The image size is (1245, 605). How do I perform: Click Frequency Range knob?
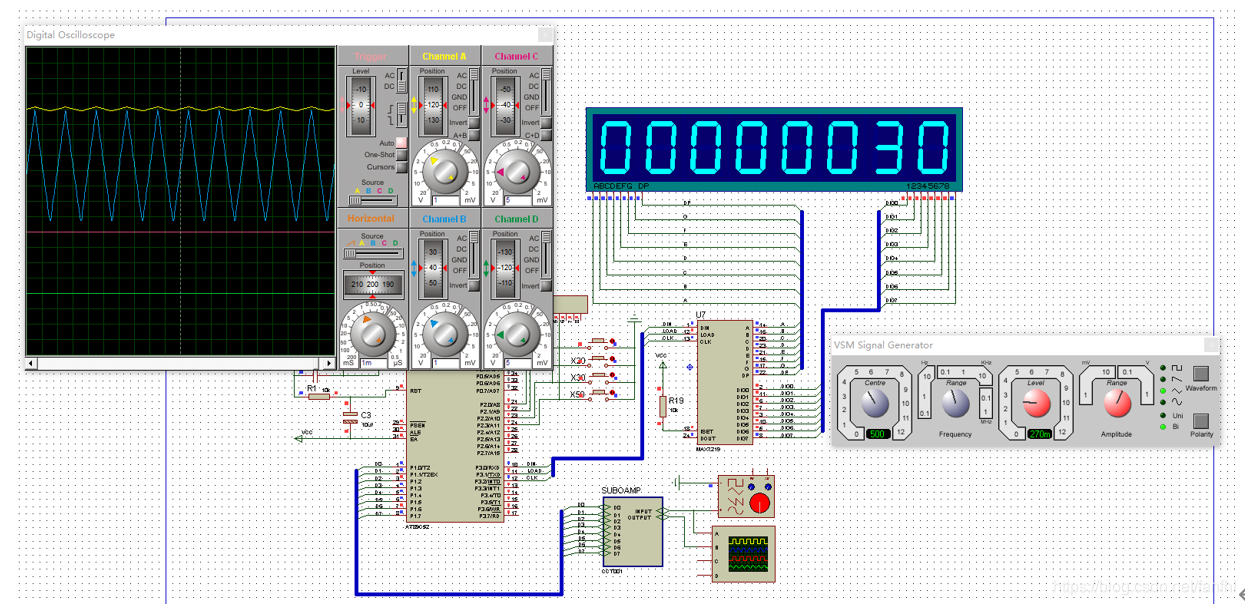[955, 403]
